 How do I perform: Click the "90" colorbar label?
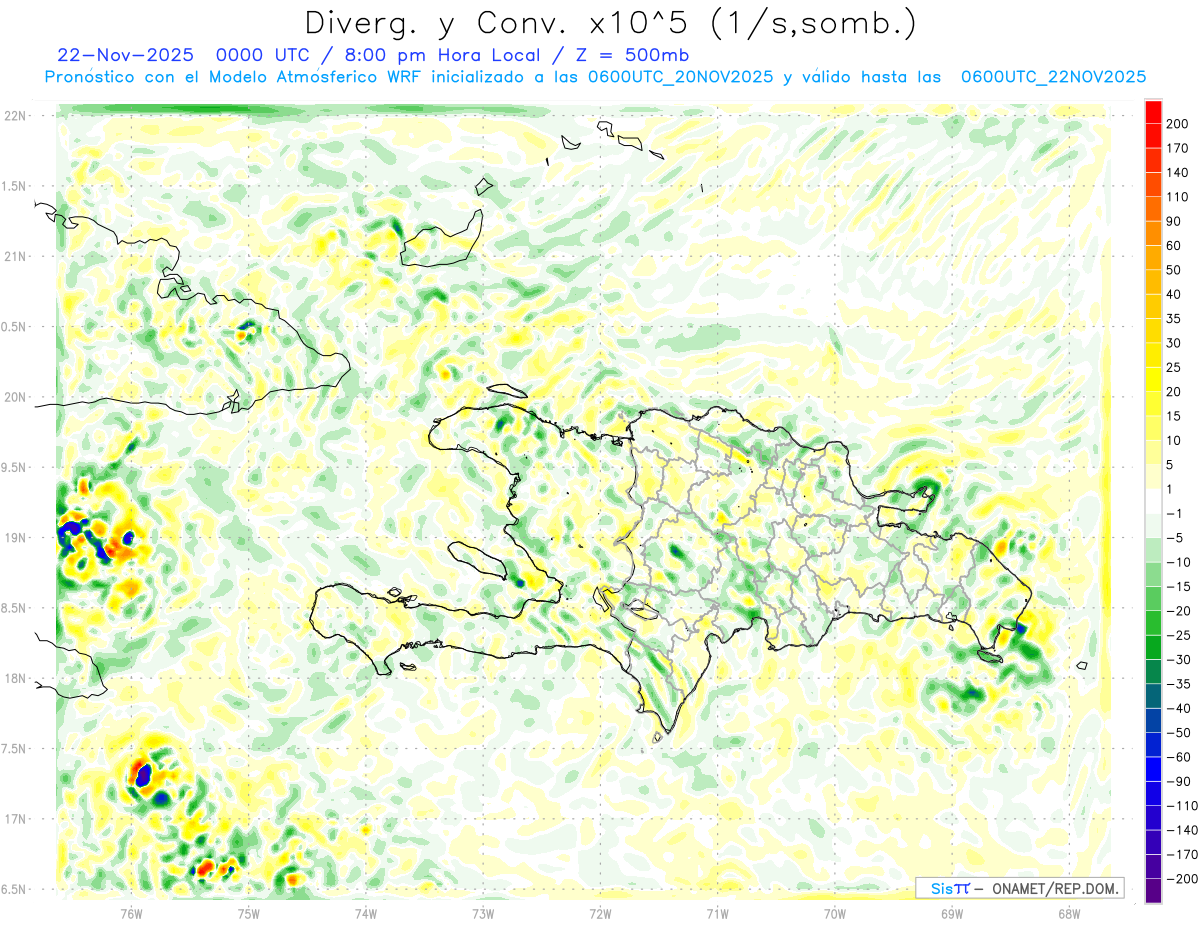pyautogui.click(x=1174, y=221)
